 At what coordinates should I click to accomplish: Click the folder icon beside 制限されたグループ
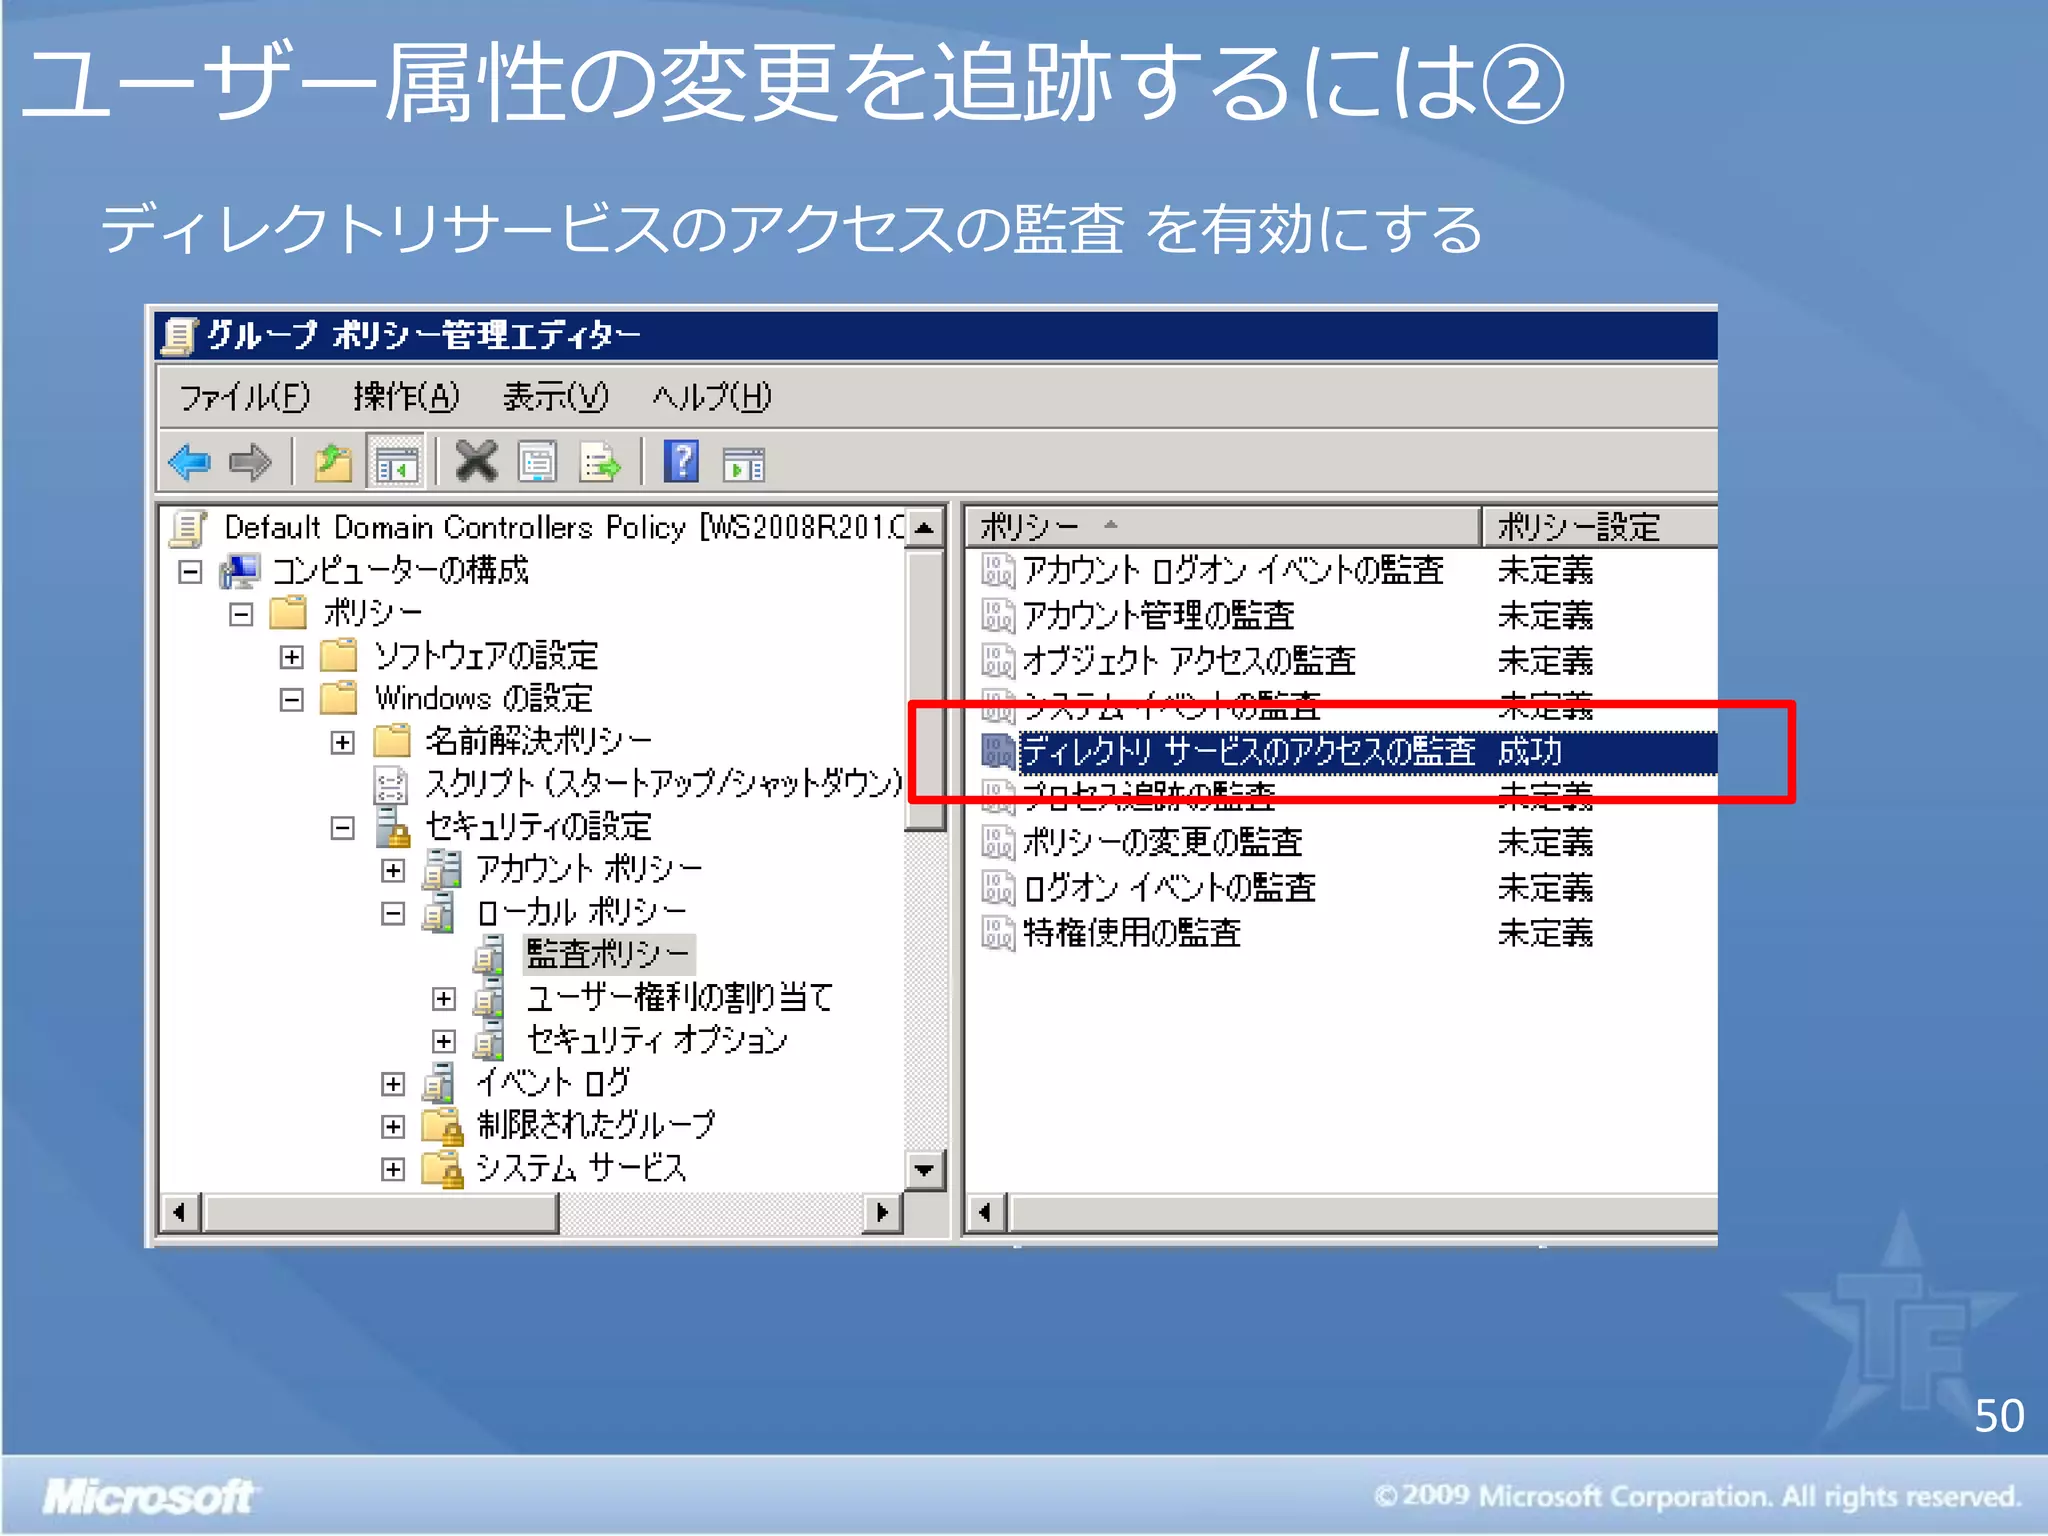pos(442,1126)
